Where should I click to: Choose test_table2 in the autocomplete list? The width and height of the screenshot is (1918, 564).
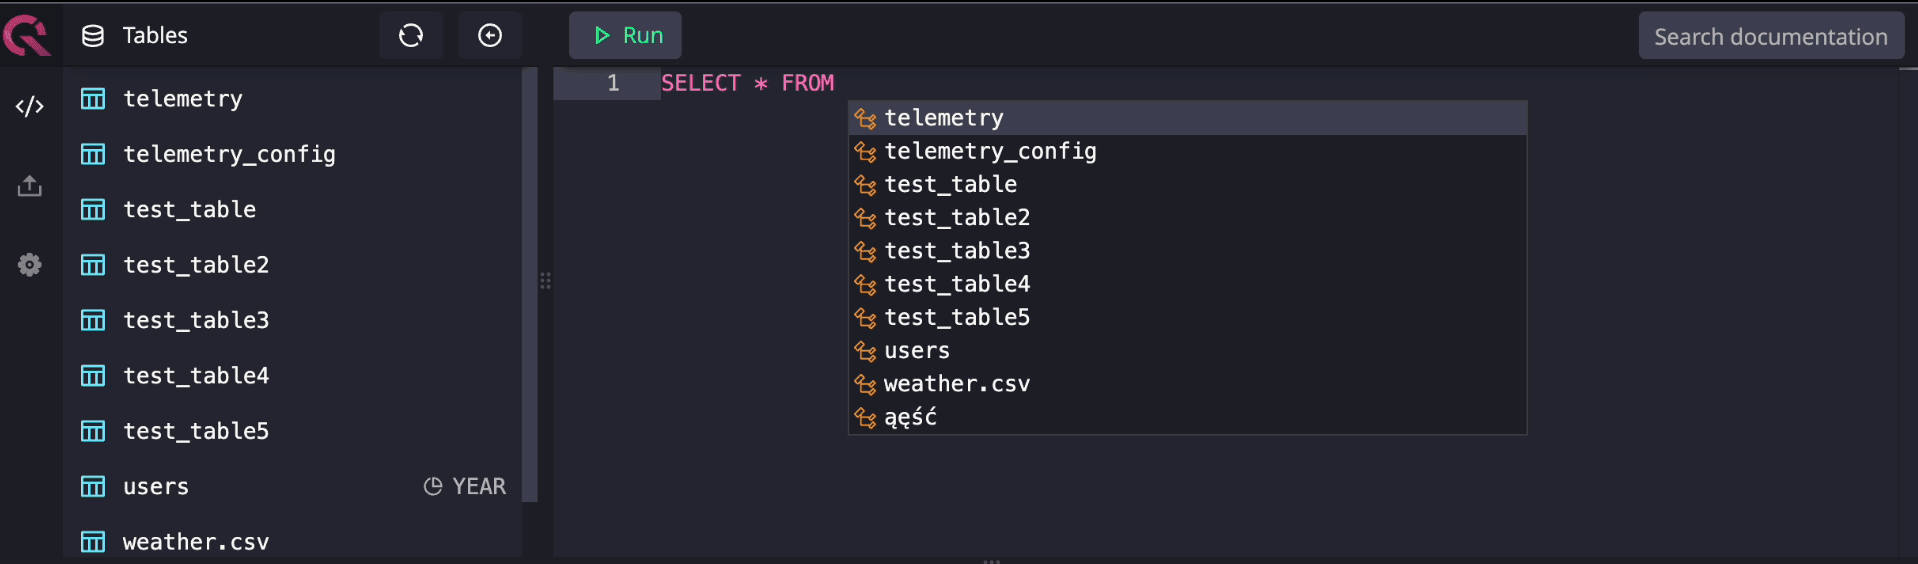(956, 217)
